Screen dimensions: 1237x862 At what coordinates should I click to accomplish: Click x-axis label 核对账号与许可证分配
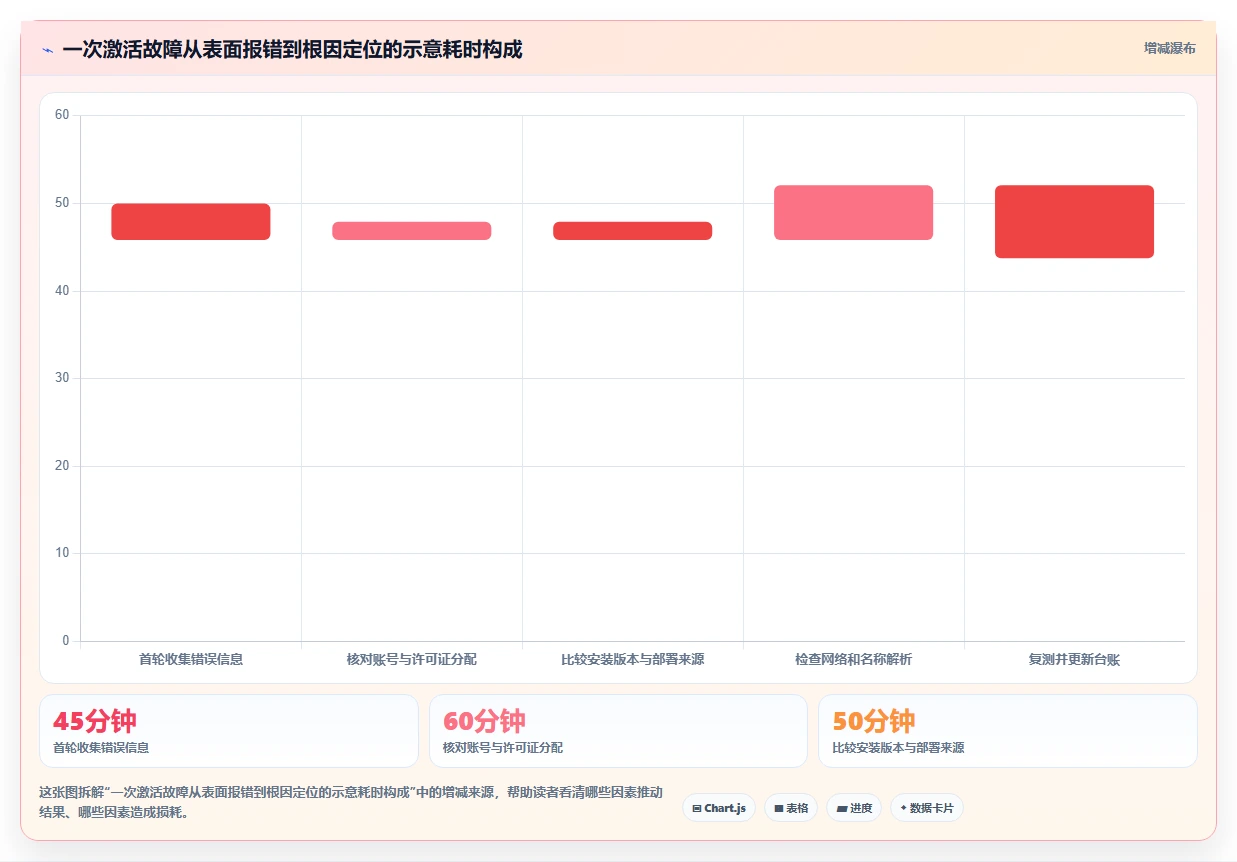click(412, 660)
